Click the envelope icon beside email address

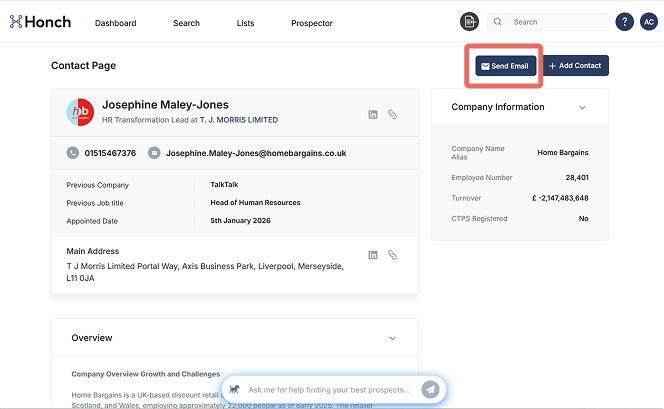154,153
